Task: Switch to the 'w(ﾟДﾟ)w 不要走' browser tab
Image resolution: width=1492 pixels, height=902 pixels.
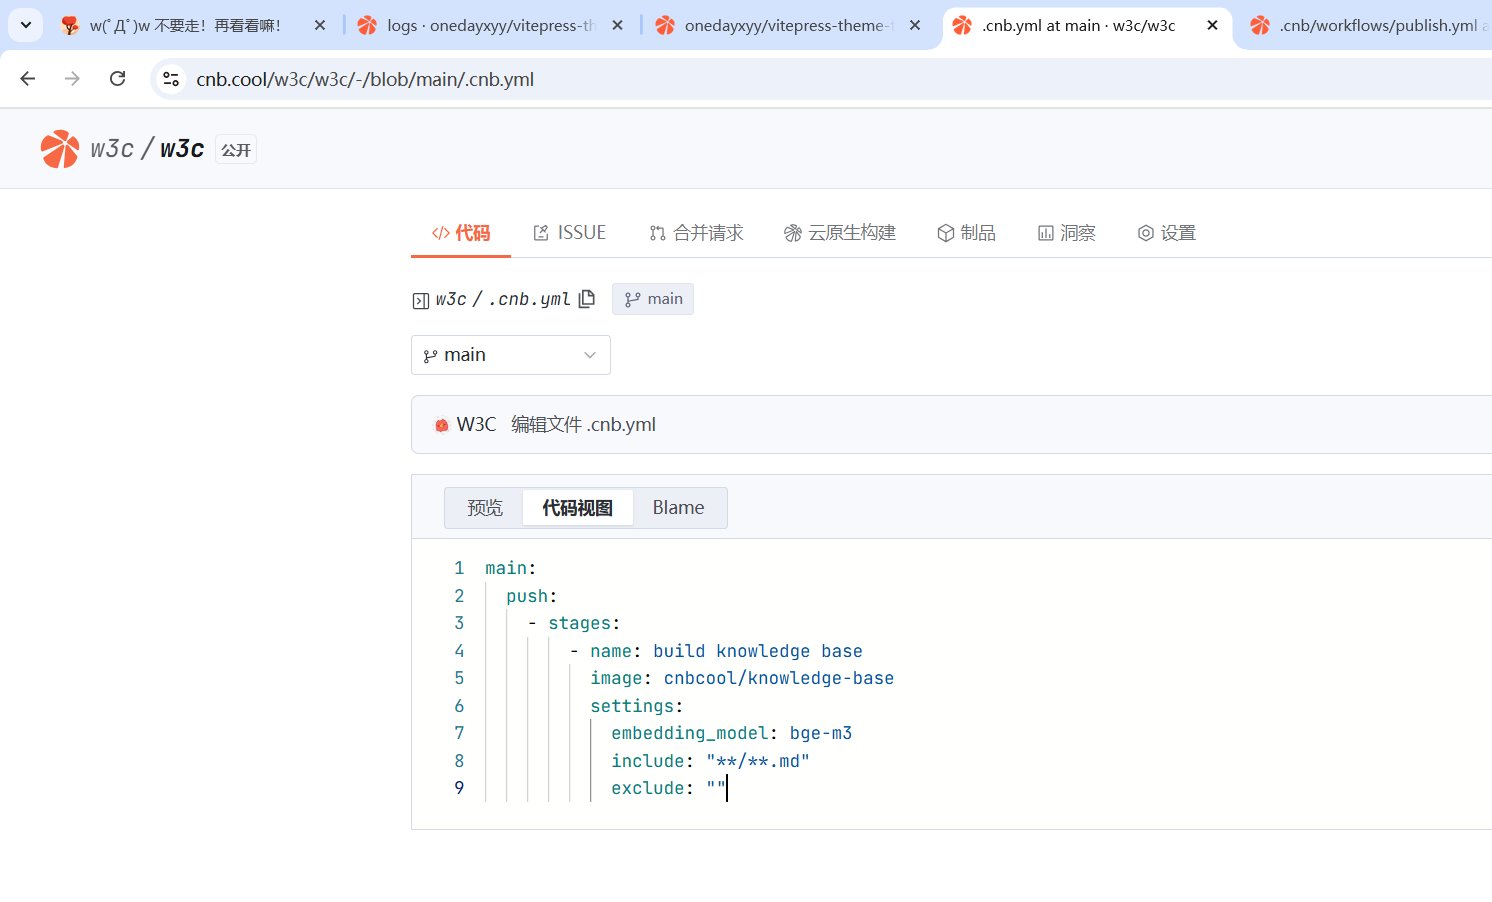Action: [185, 26]
